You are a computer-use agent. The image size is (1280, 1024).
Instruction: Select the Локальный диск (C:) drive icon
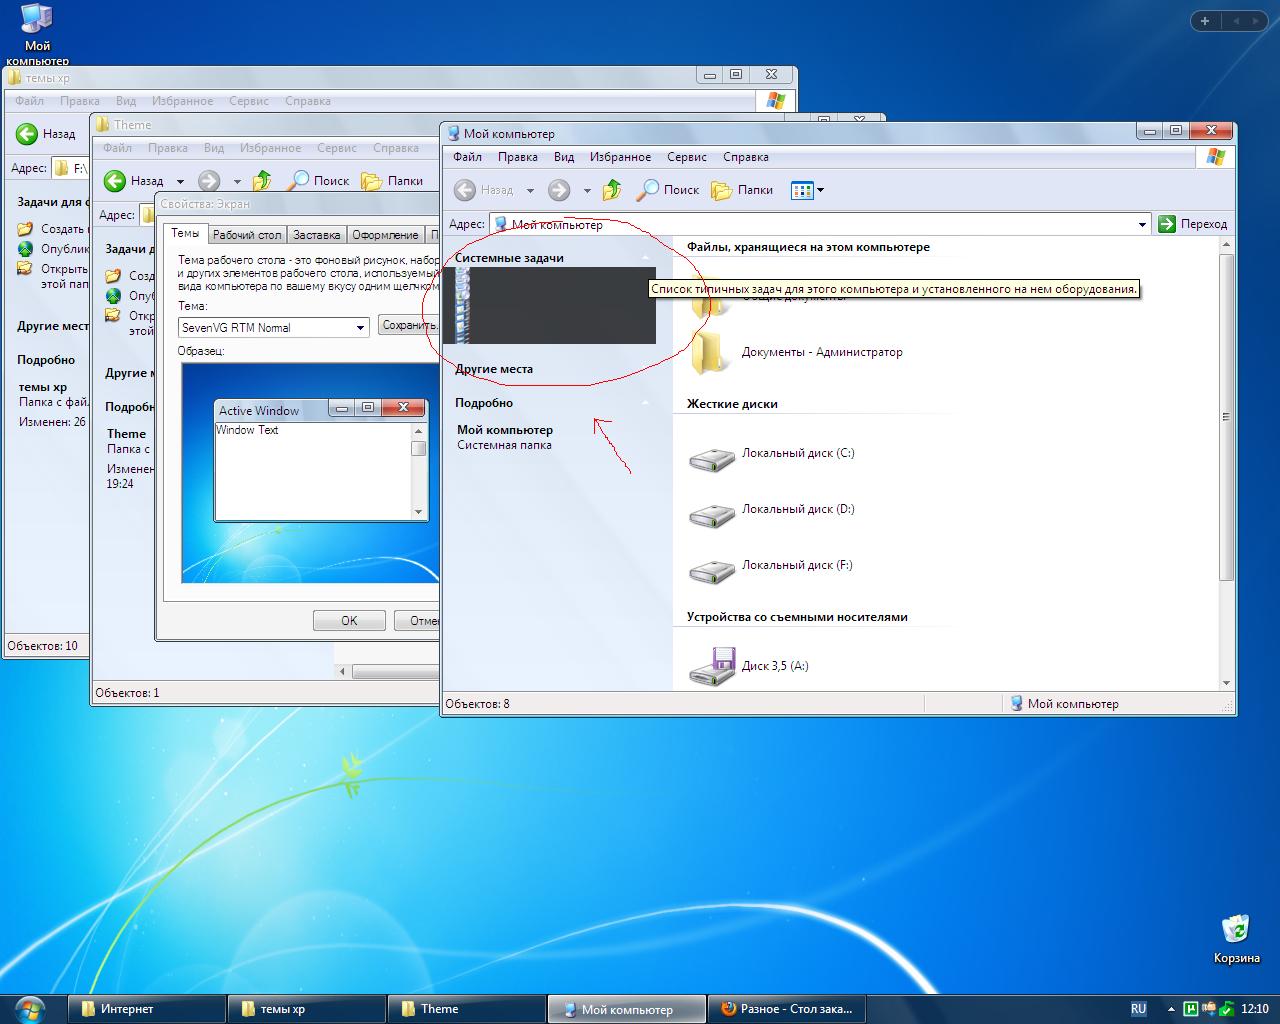(711, 458)
